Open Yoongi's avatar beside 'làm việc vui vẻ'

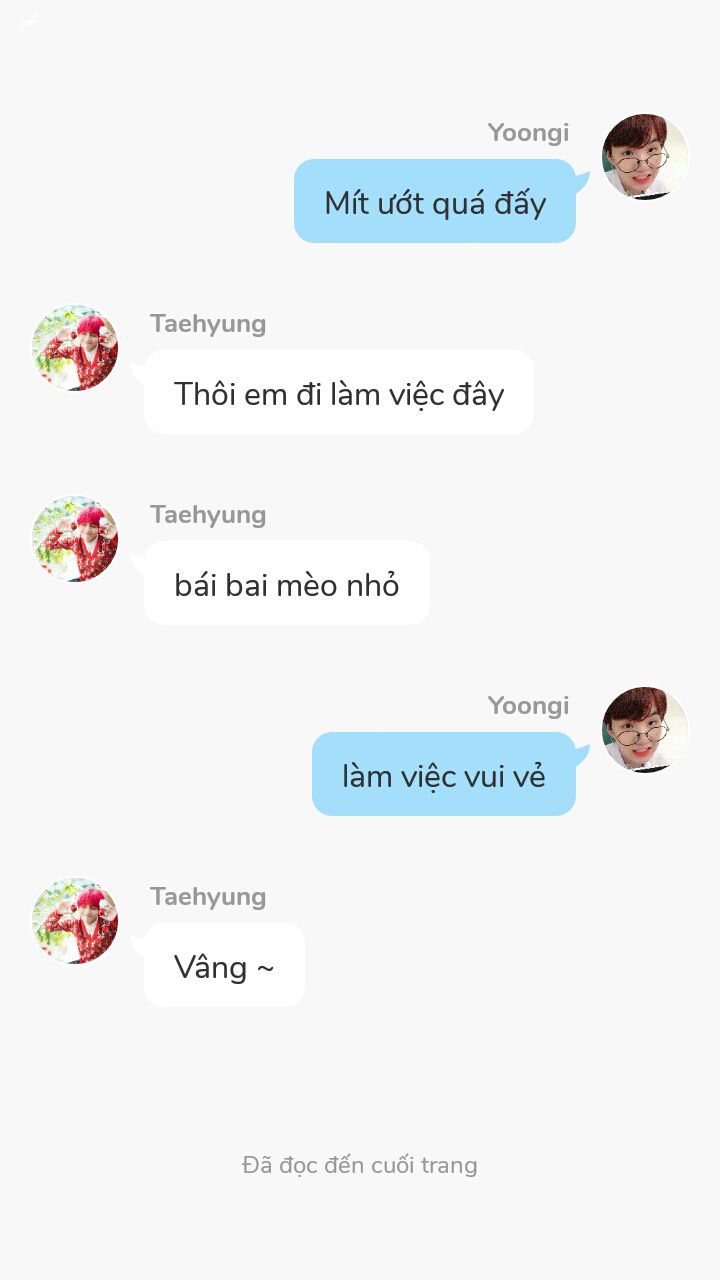645,730
